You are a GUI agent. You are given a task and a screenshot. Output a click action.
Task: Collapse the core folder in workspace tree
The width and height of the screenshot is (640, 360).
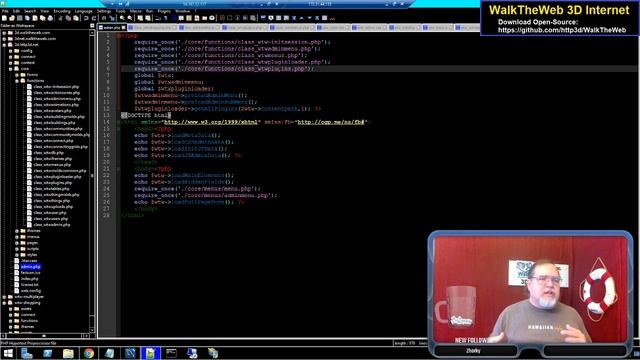point(11,69)
